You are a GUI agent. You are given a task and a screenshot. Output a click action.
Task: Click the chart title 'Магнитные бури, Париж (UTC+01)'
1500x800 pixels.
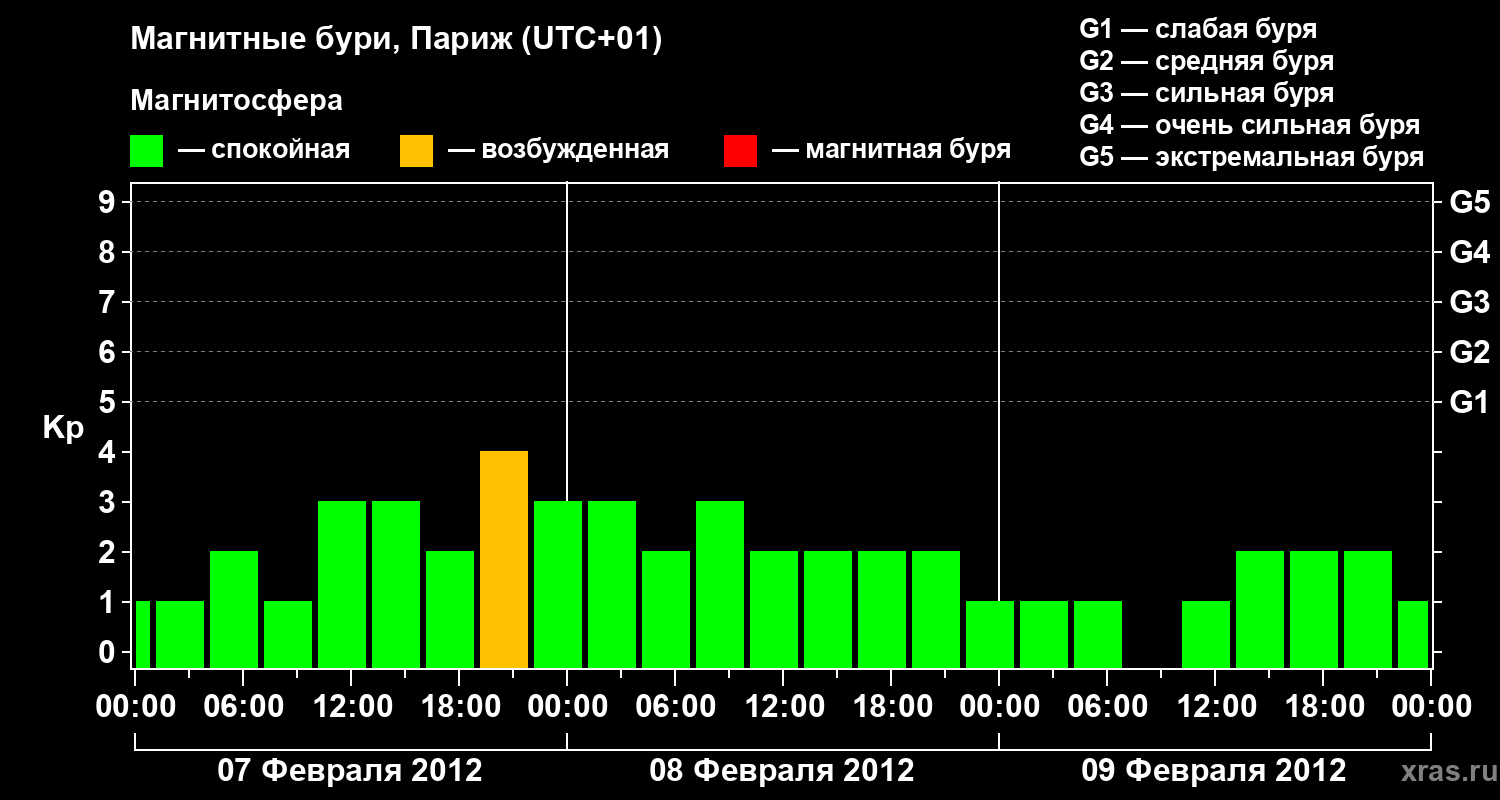tap(396, 40)
